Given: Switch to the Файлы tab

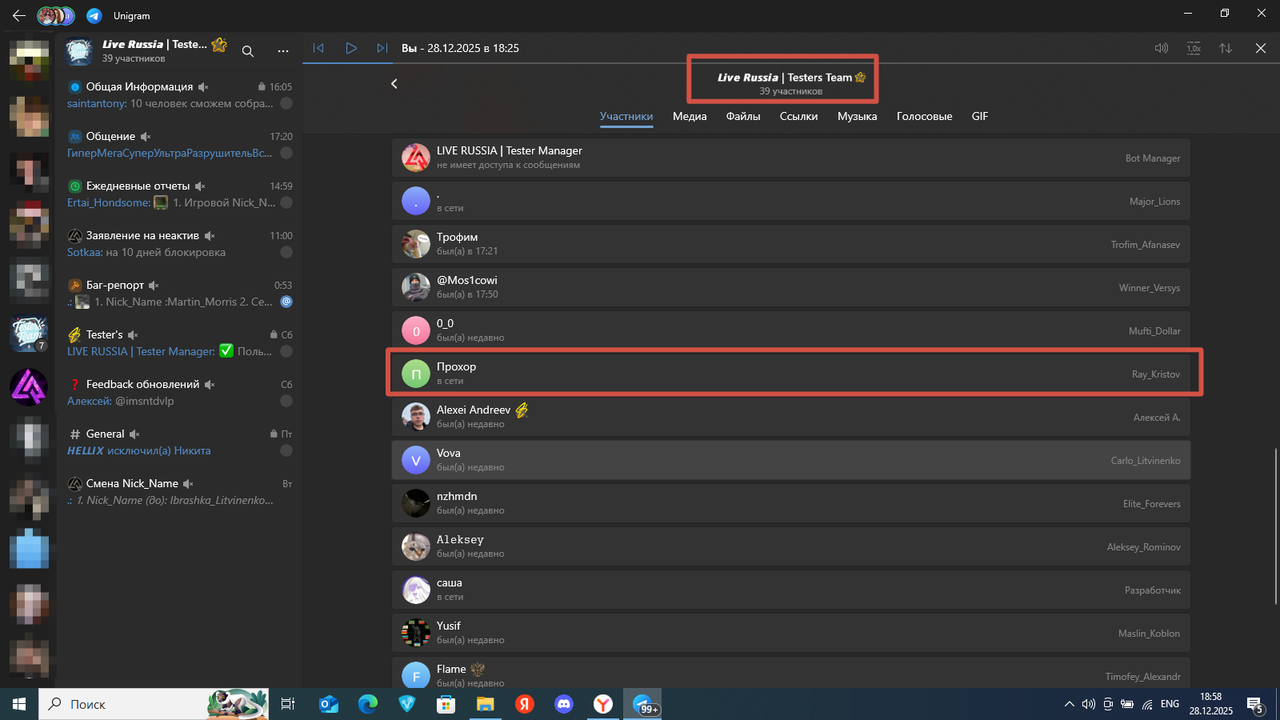Looking at the screenshot, I should click(743, 116).
